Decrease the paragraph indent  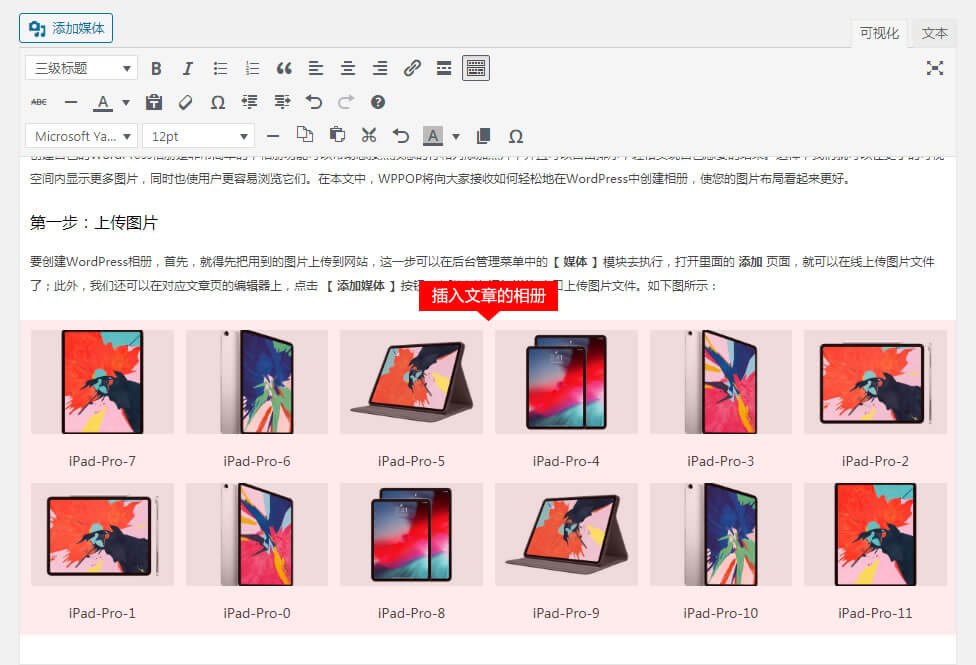tap(250, 102)
